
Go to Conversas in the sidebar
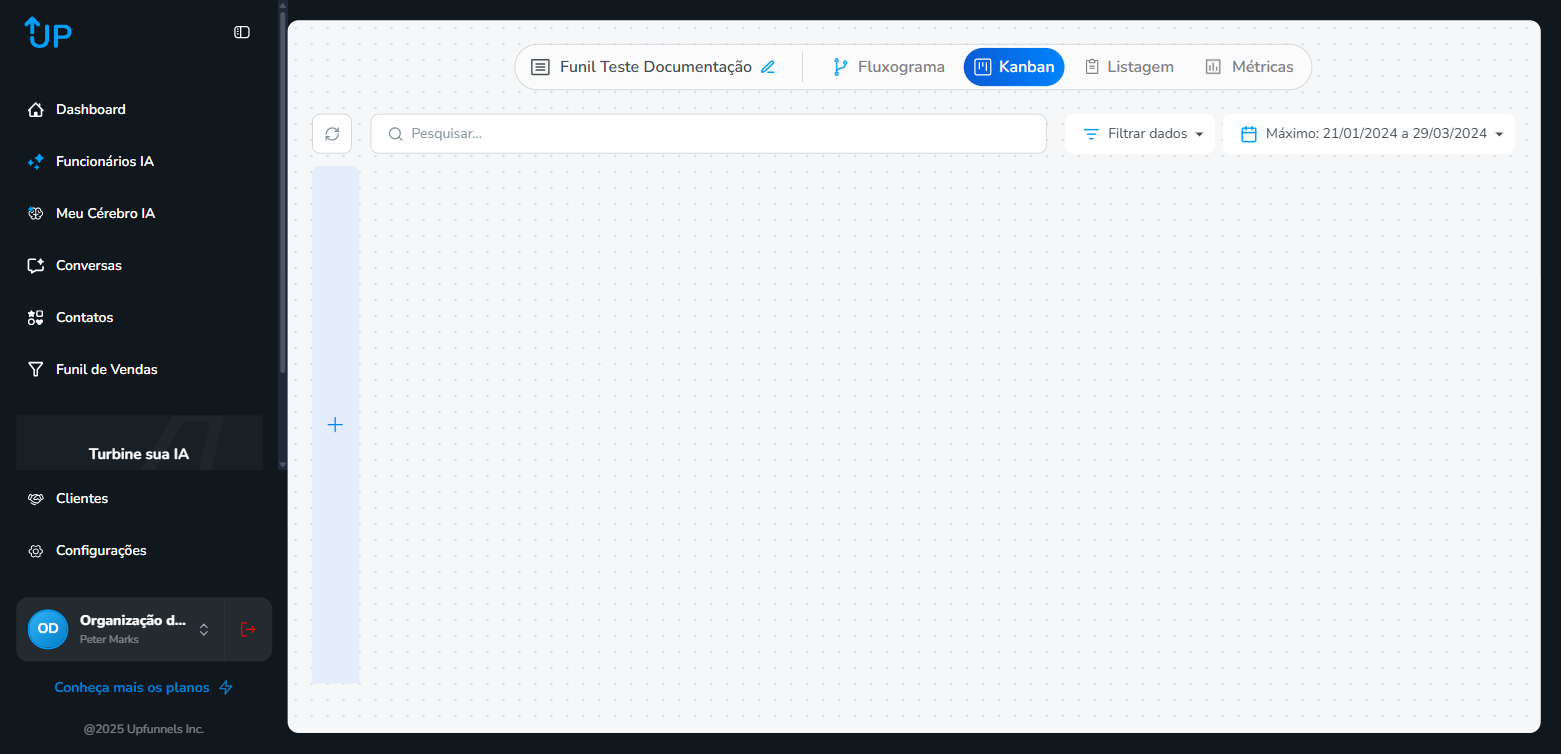pyautogui.click(x=88, y=265)
